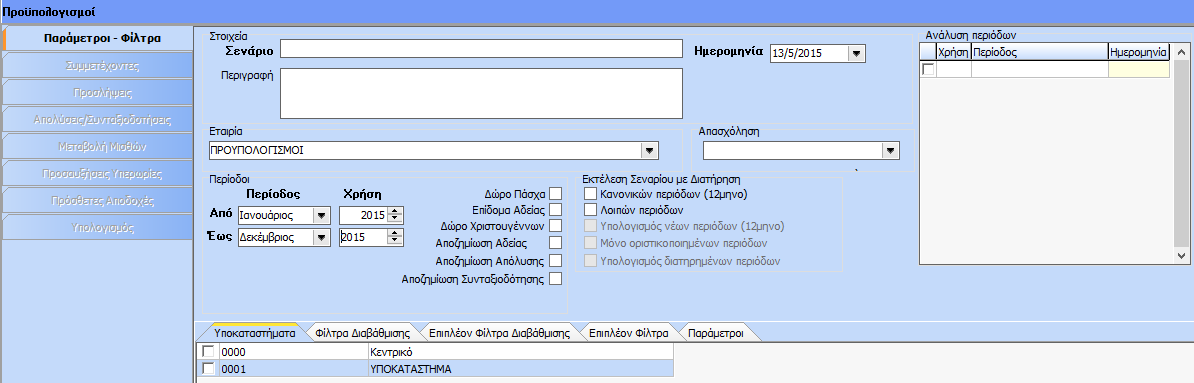Viewport: 1194px width, 383px height.
Task: Enable the Δώρο Πάσχα checkbox
Action: pos(556,193)
